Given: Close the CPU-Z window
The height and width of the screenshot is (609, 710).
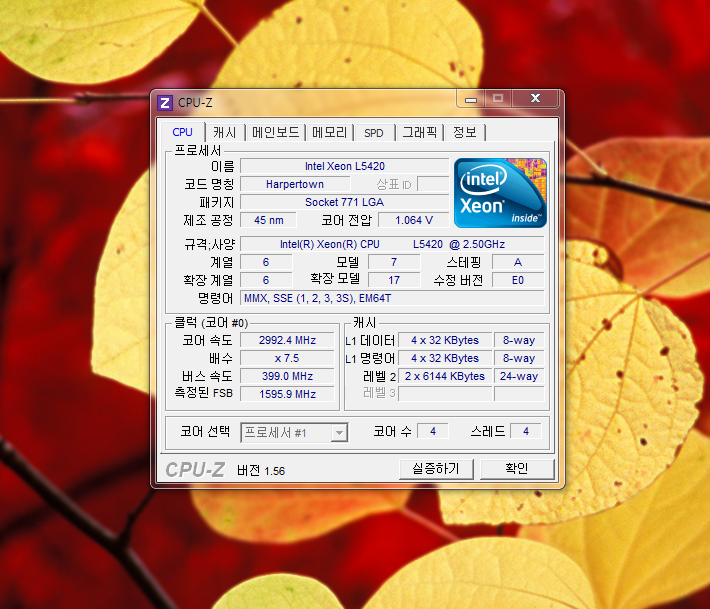Looking at the screenshot, I should point(535,98).
